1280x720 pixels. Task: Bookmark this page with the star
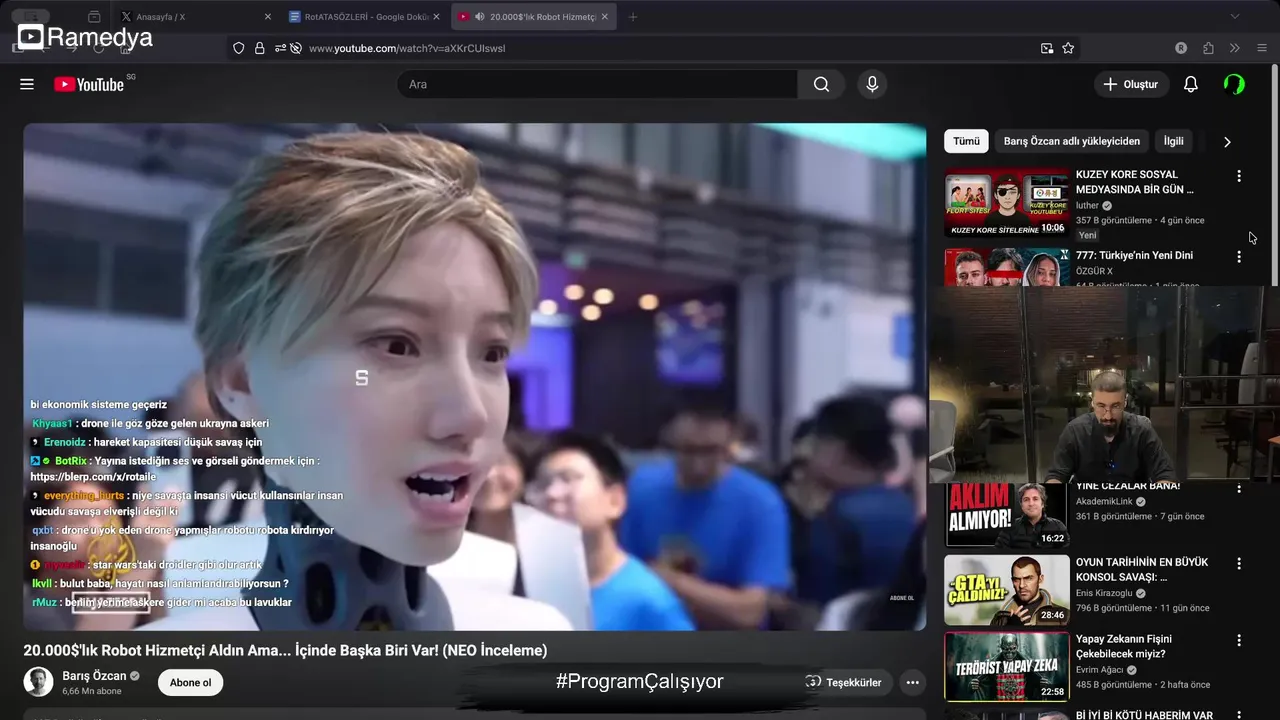pyautogui.click(x=1068, y=48)
